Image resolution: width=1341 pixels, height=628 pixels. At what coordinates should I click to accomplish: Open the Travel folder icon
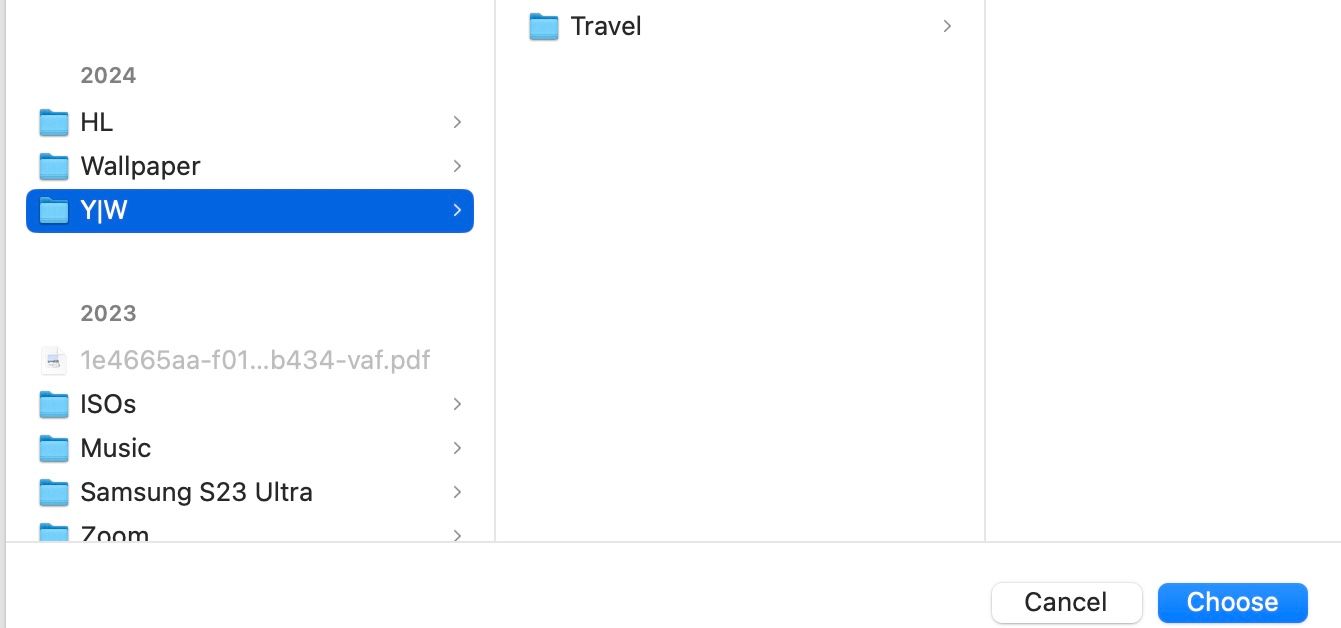pyautogui.click(x=542, y=26)
